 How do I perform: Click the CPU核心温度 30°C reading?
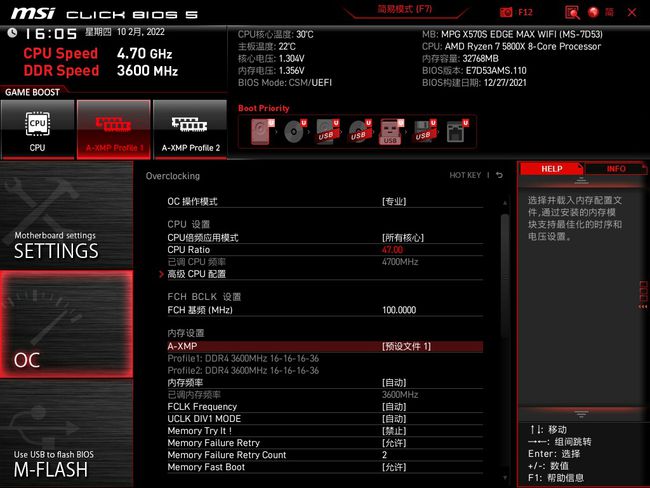(x=275, y=34)
